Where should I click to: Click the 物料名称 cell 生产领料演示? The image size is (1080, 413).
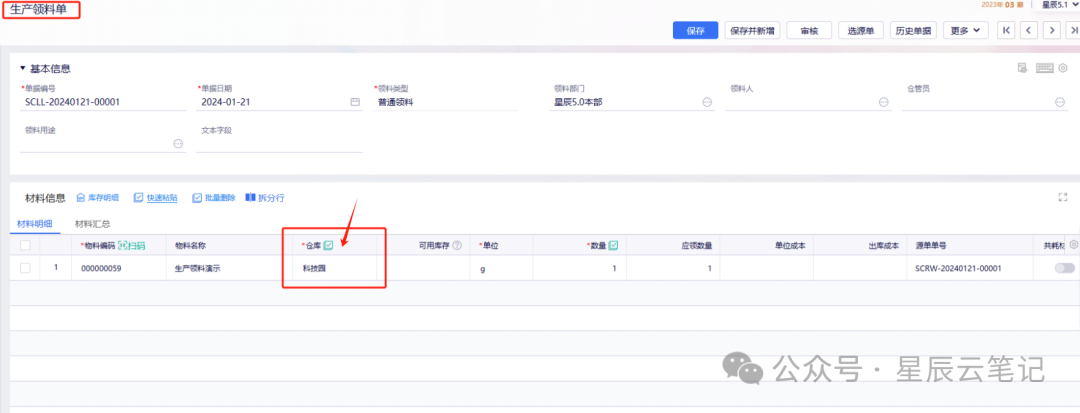point(229,268)
